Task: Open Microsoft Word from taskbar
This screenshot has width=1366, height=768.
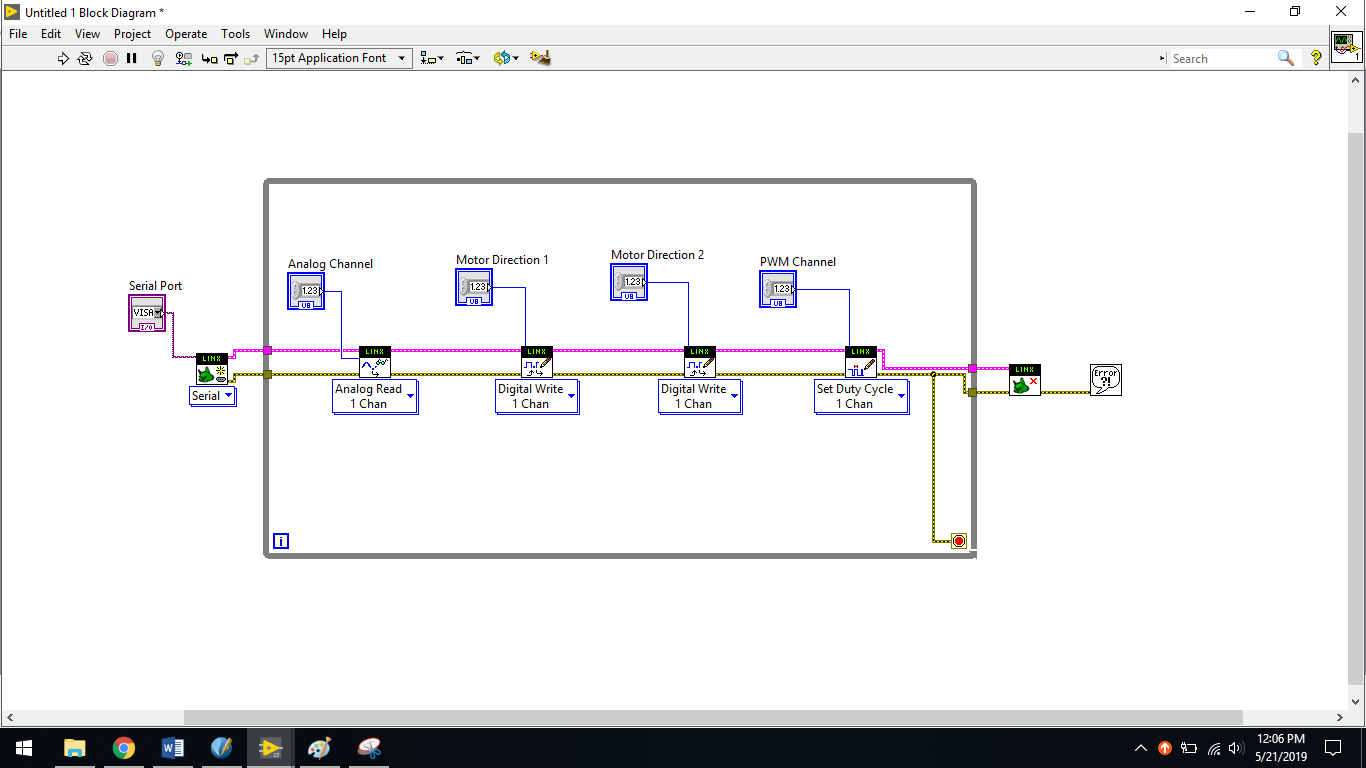Action: 172,748
